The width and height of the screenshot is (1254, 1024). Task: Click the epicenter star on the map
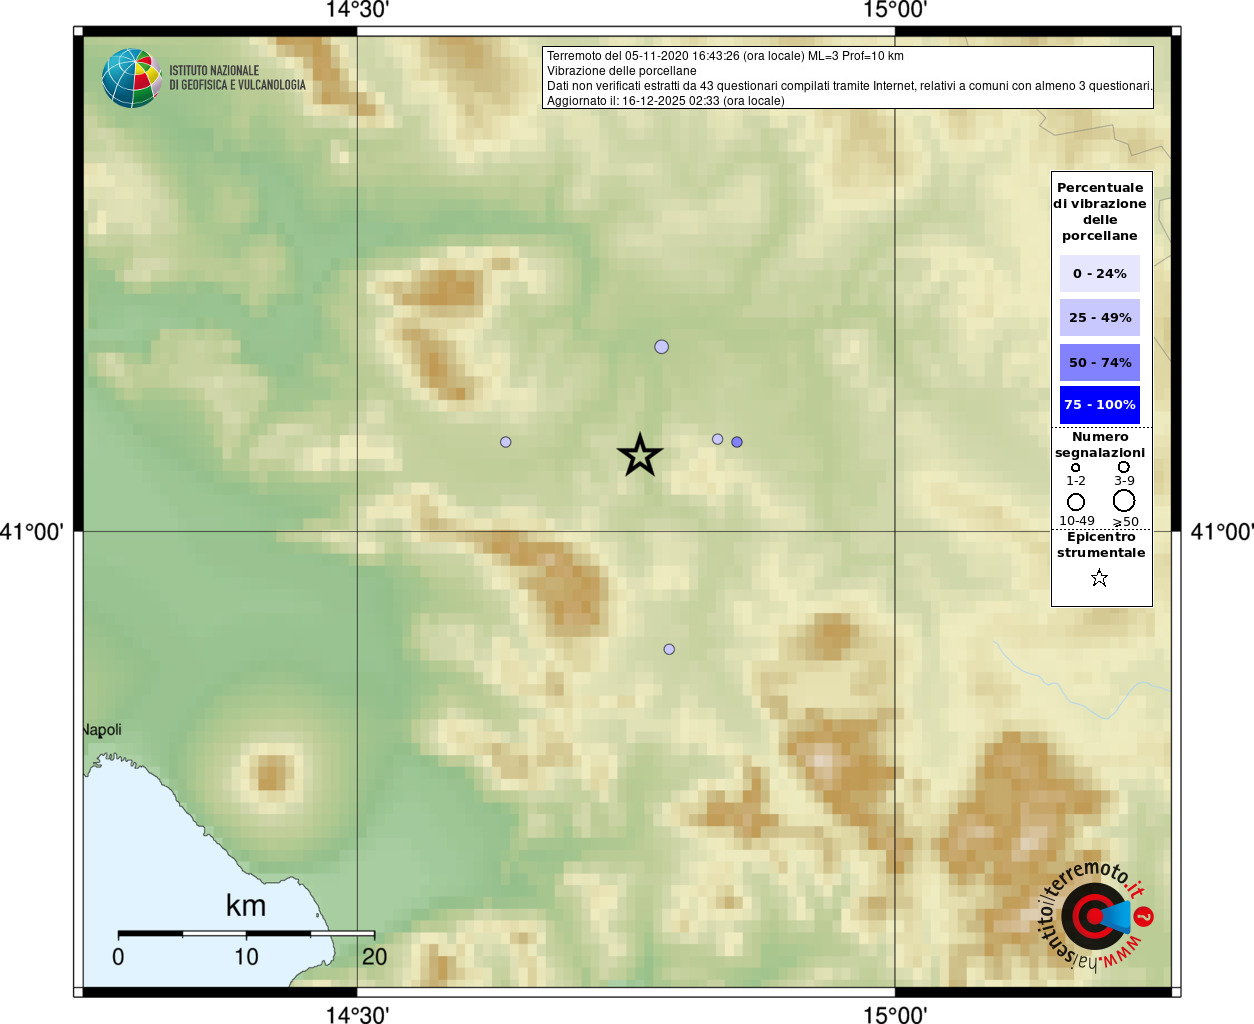(640, 455)
